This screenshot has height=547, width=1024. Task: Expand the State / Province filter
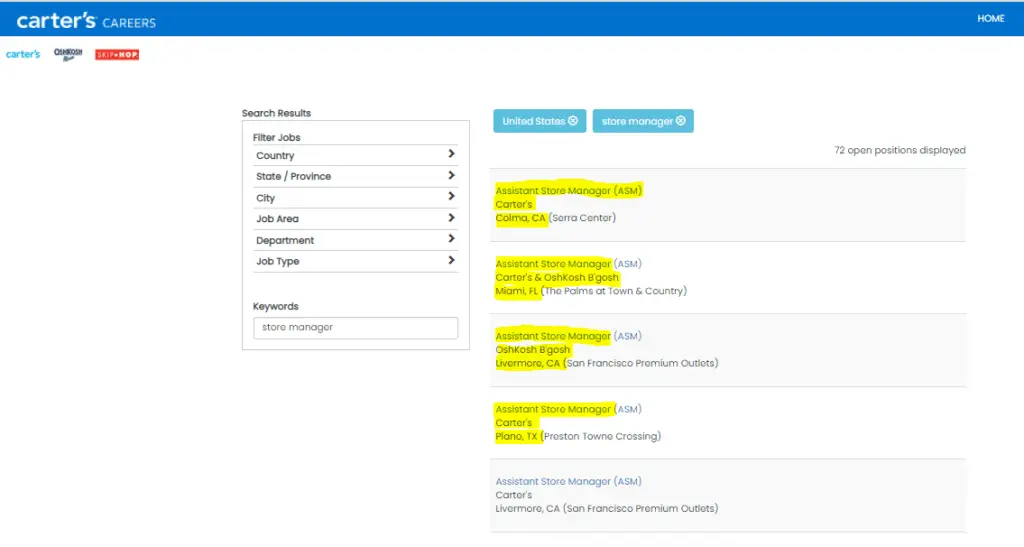[x=355, y=176]
